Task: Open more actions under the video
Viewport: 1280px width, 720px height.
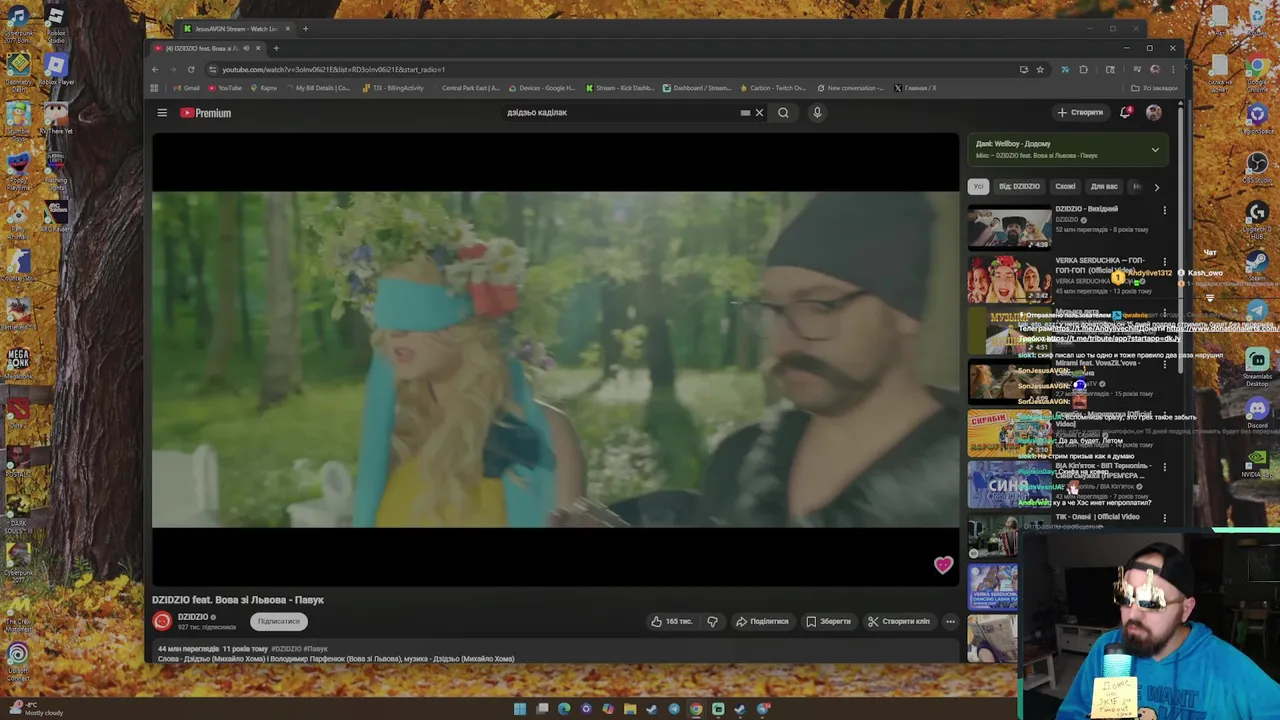Action: 950,621
